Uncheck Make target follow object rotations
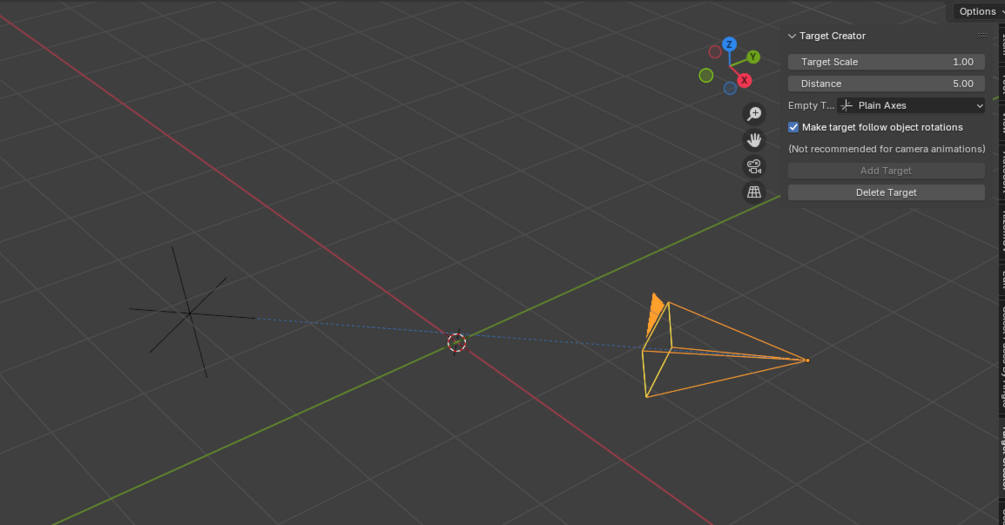The image size is (1005, 525). pos(793,127)
